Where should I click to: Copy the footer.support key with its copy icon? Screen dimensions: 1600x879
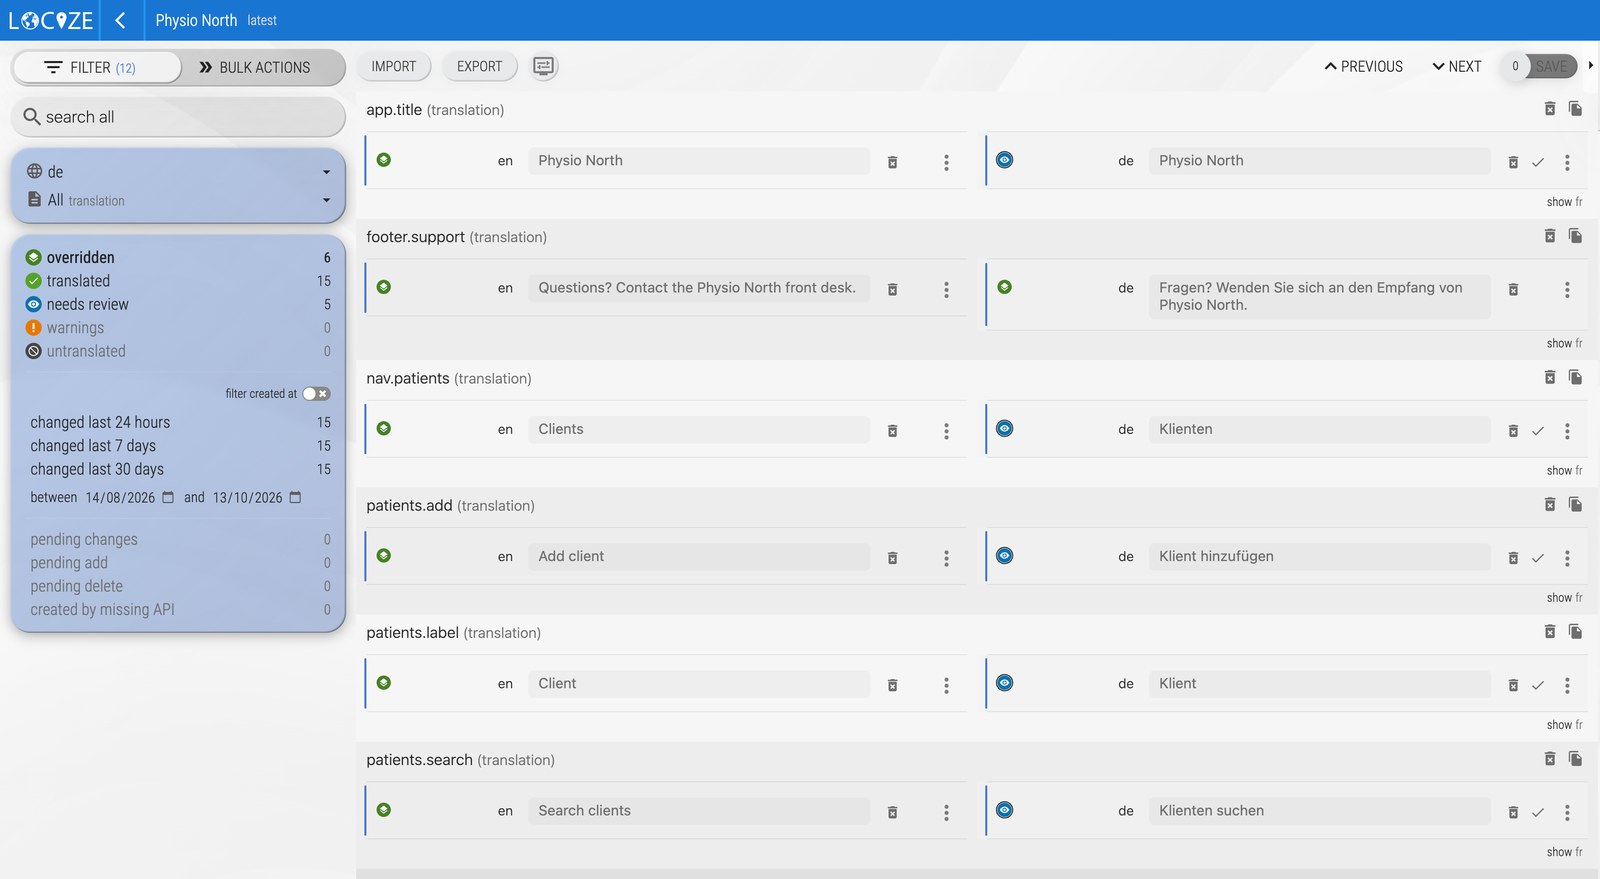pyautogui.click(x=1575, y=236)
